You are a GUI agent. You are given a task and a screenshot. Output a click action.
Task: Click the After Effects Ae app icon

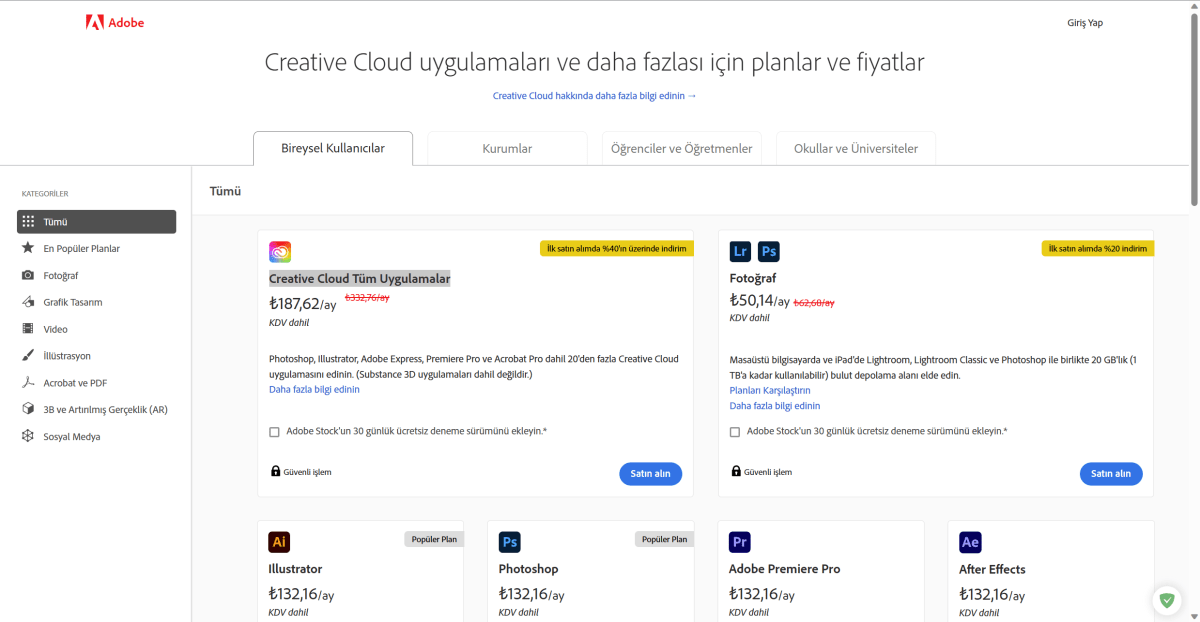pos(970,542)
